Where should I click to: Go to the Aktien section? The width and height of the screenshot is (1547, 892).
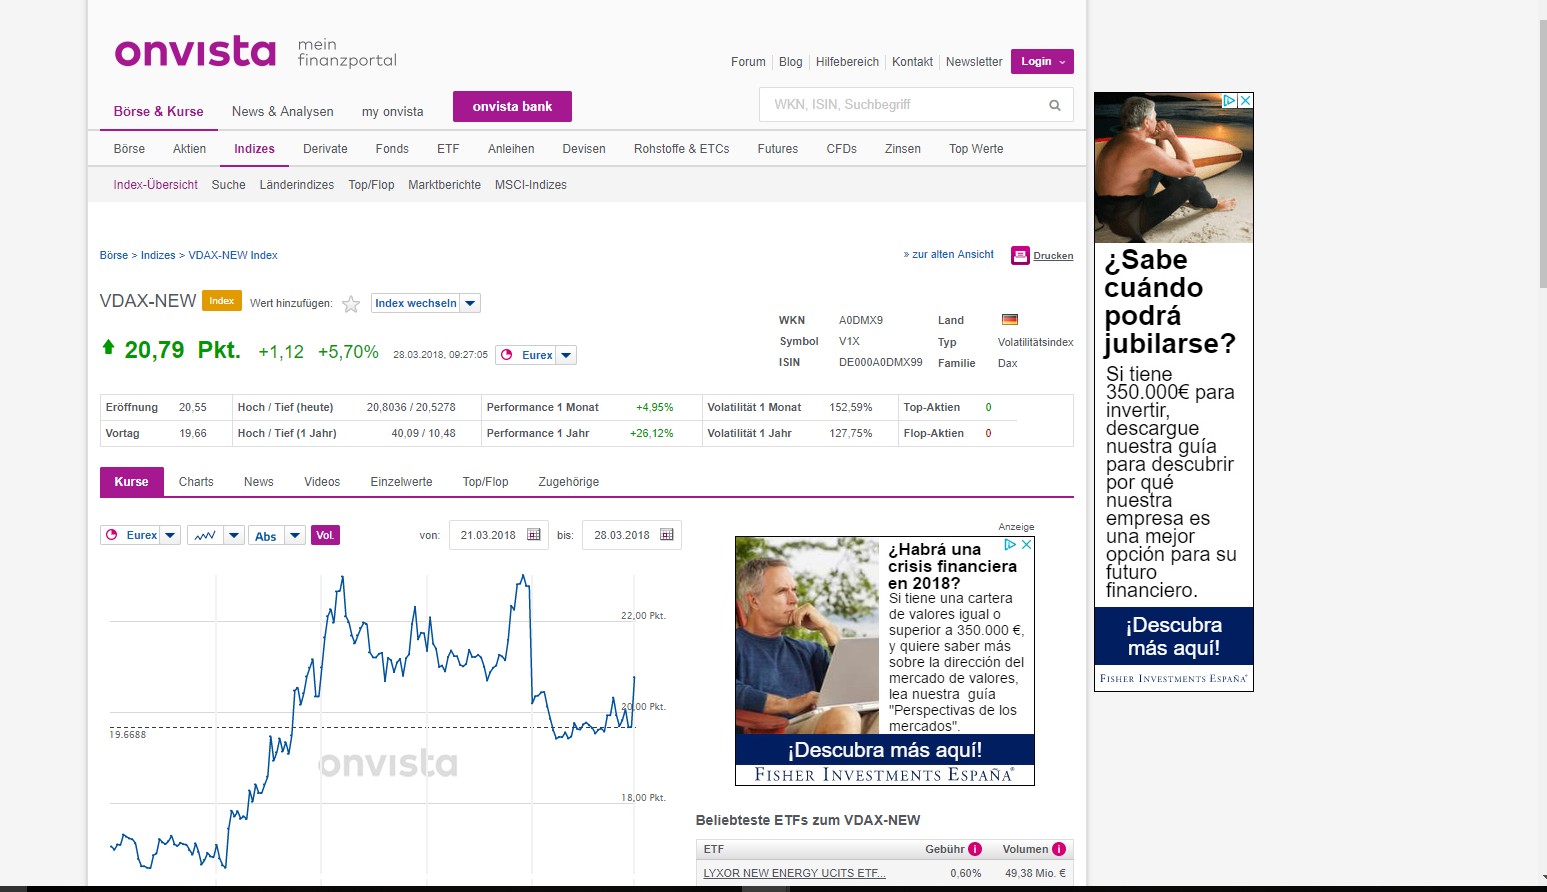click(189, 149)
